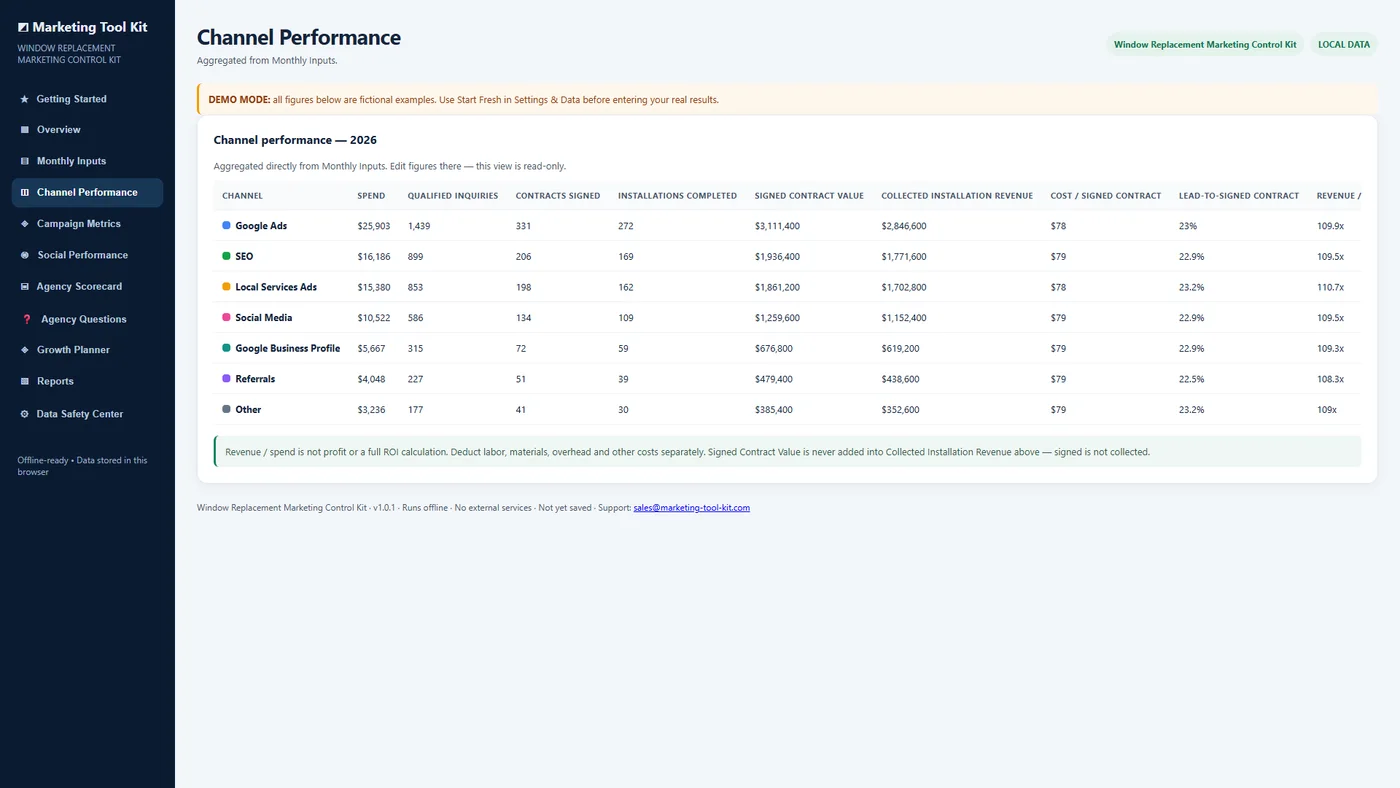Open the Growth Planner label
The width and height of the screenshot is (1400, 788).
tap(73, 350)
